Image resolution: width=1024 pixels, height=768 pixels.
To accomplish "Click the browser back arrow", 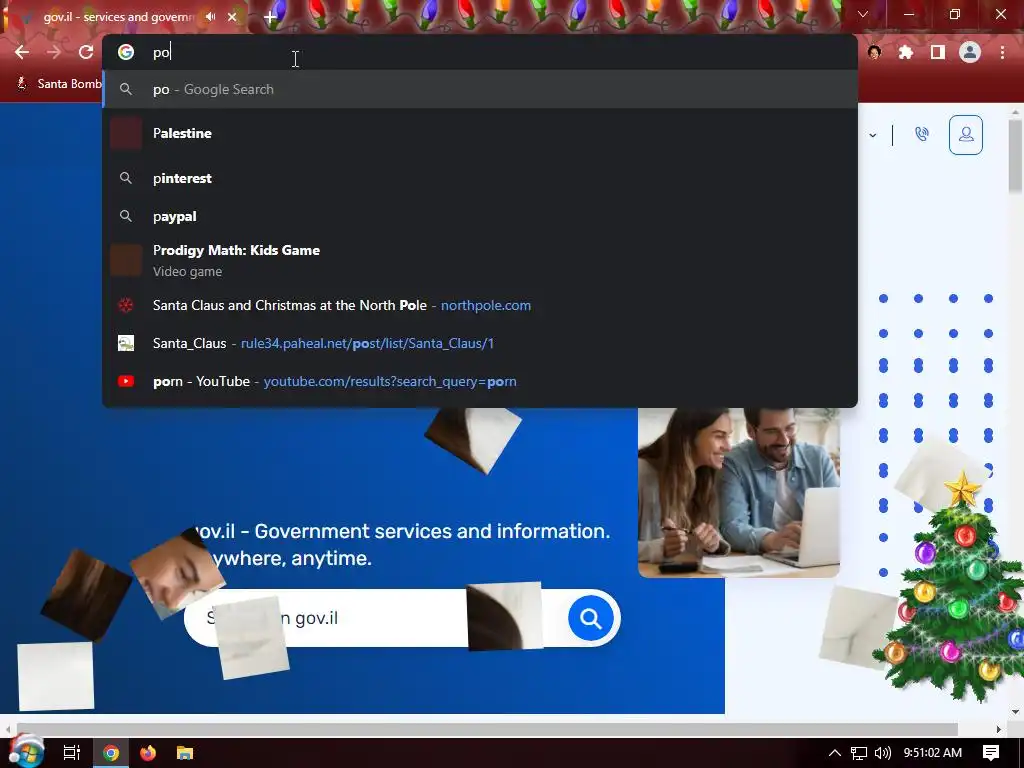I will [x=22, y=52].
